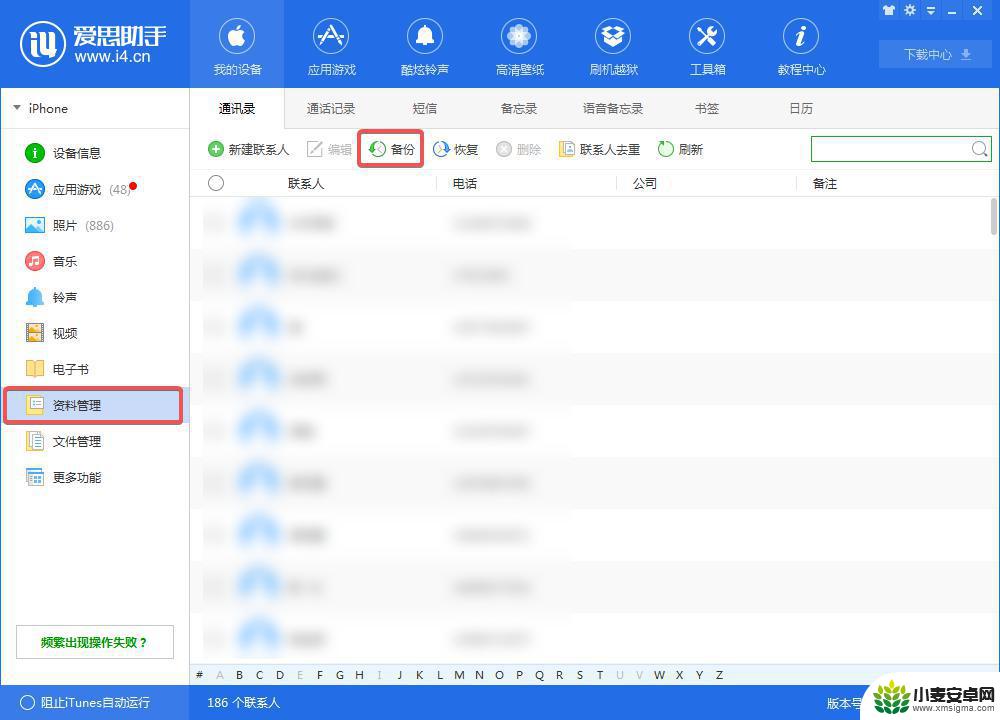Jump to # in alphabet index
The height and width of the screenshot is (720, 1000).
[x=200, y=675]
